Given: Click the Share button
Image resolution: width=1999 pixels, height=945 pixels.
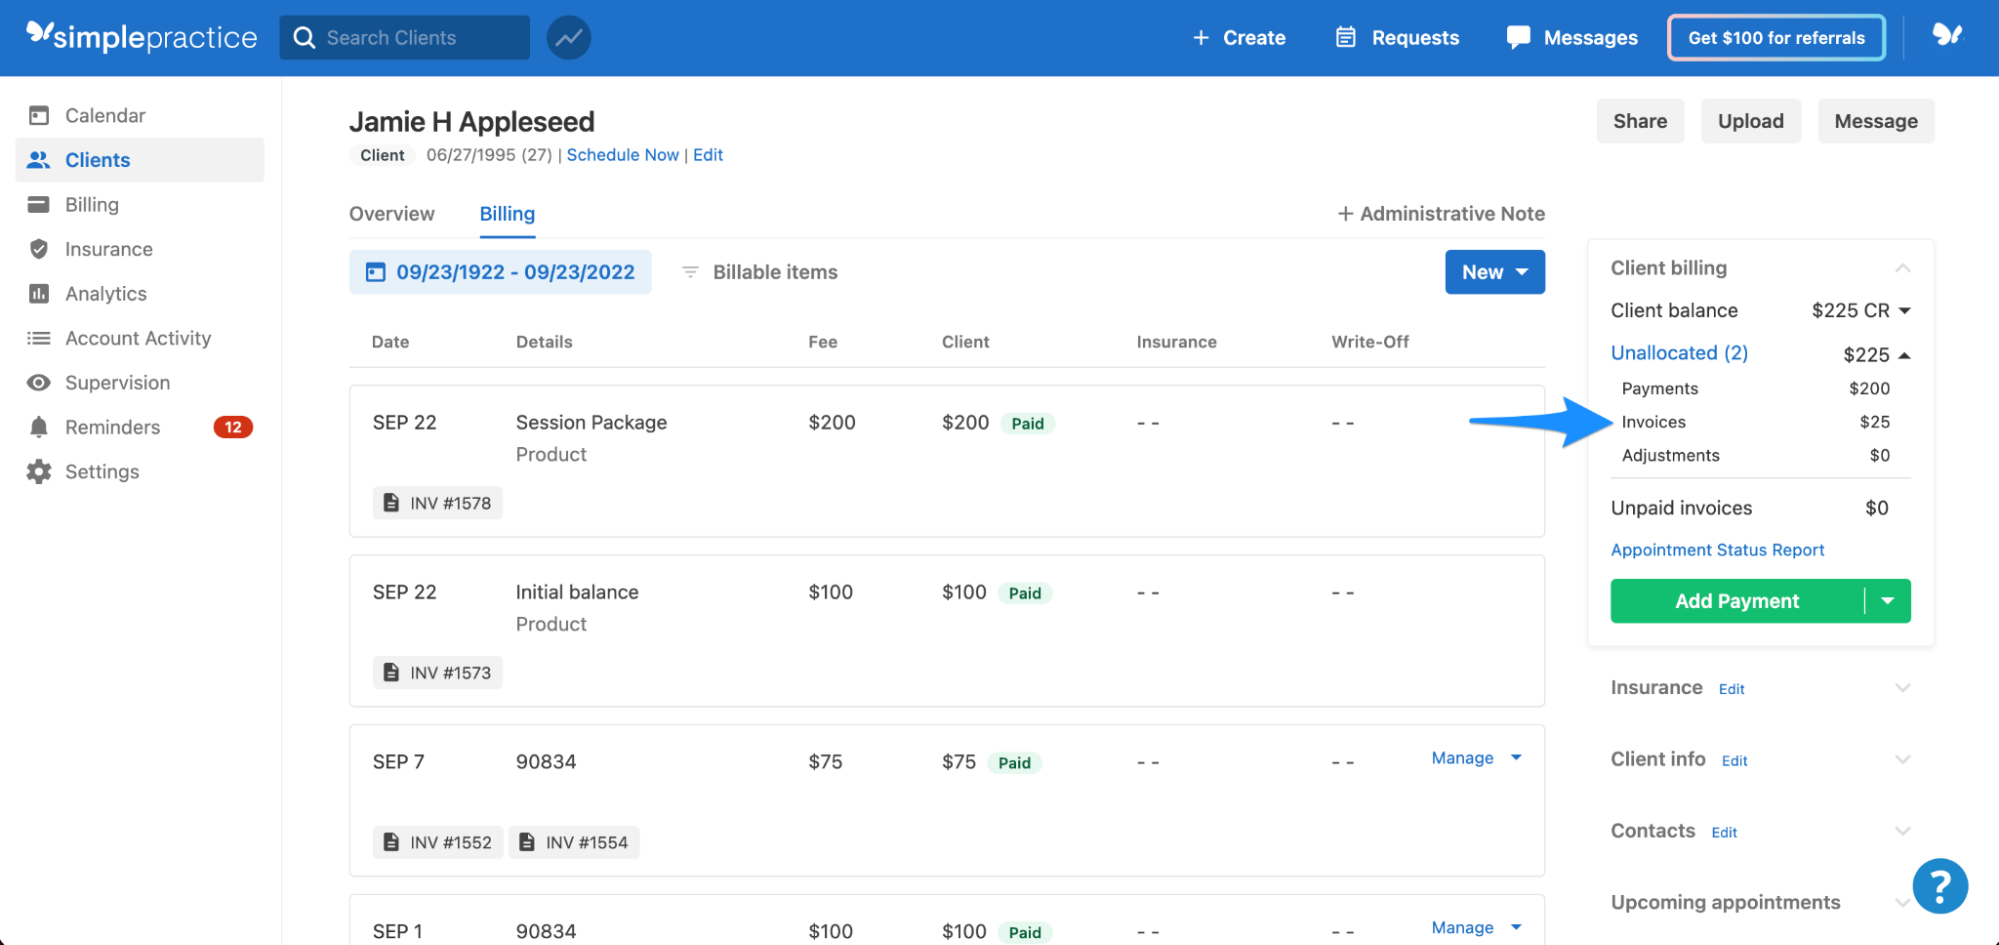Looking at the screenshot, I should pos(1640,121).
